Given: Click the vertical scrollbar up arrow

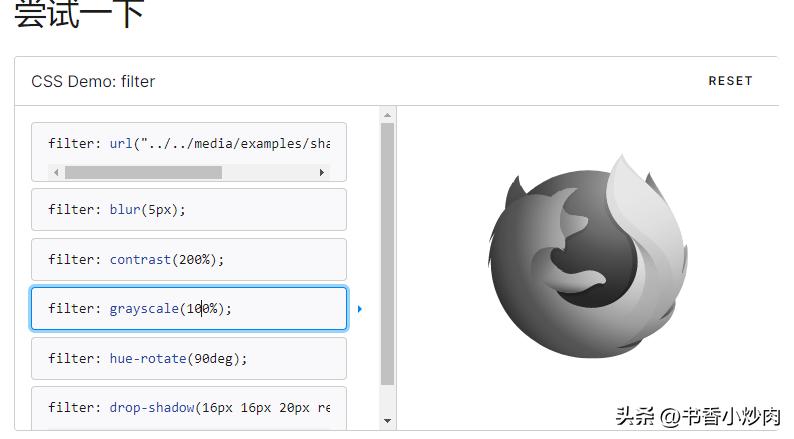Looking at the screenshot, I should point(388,115).
